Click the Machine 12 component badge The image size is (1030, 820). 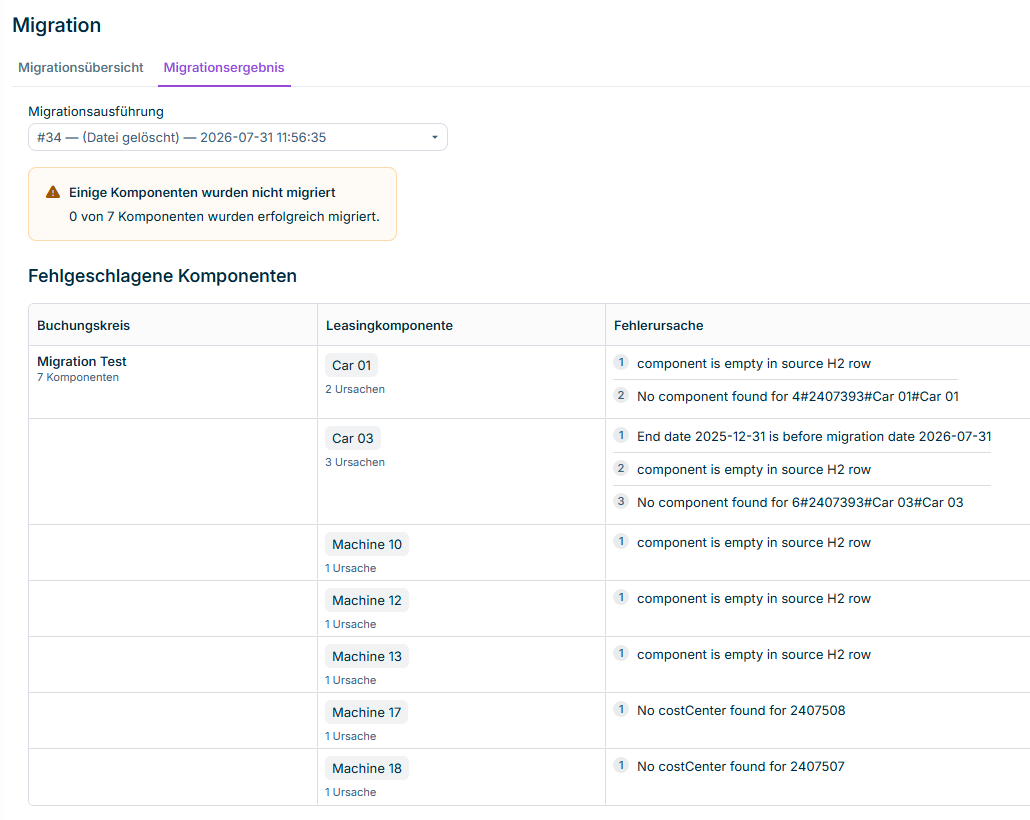point(367,600)
